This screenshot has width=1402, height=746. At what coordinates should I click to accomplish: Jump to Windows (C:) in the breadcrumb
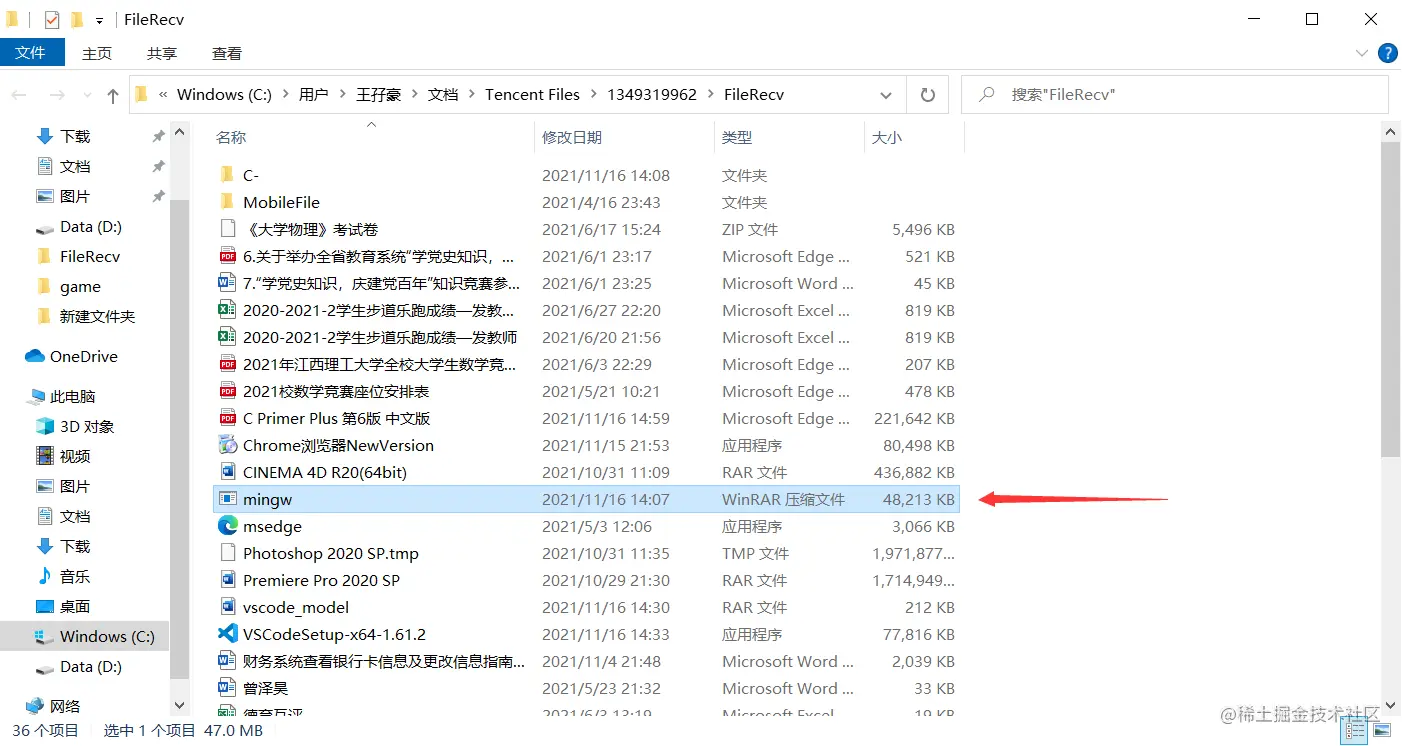click(224, 95)
